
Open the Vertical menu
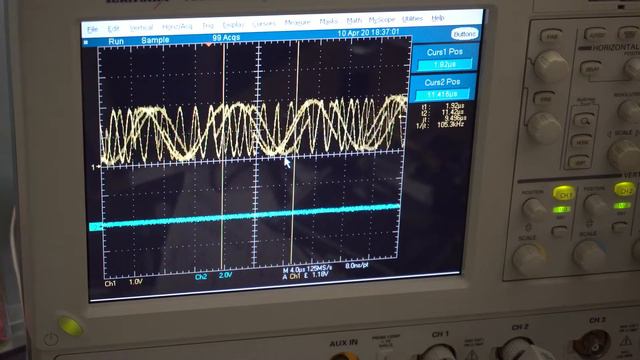(x=141, y=27)
